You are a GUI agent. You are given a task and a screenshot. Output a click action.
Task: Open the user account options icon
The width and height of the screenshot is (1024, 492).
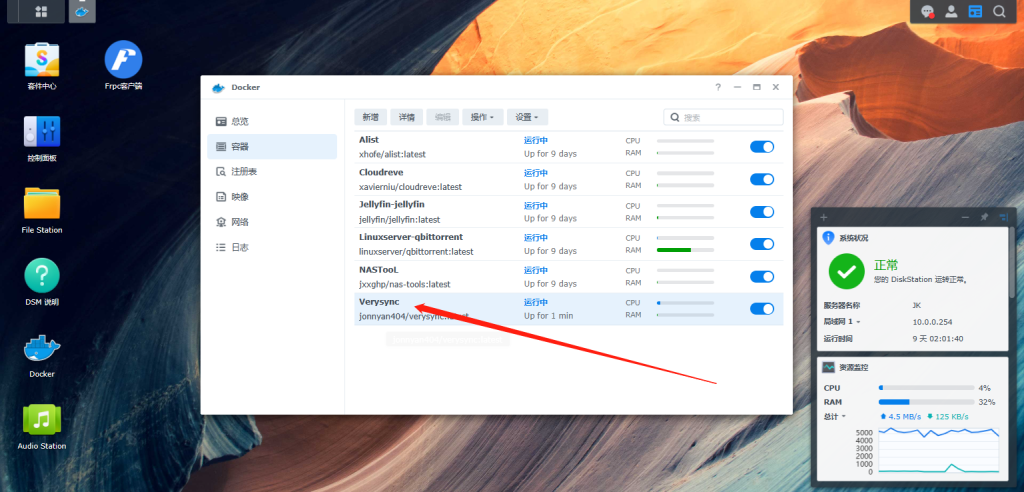[952, 12]
